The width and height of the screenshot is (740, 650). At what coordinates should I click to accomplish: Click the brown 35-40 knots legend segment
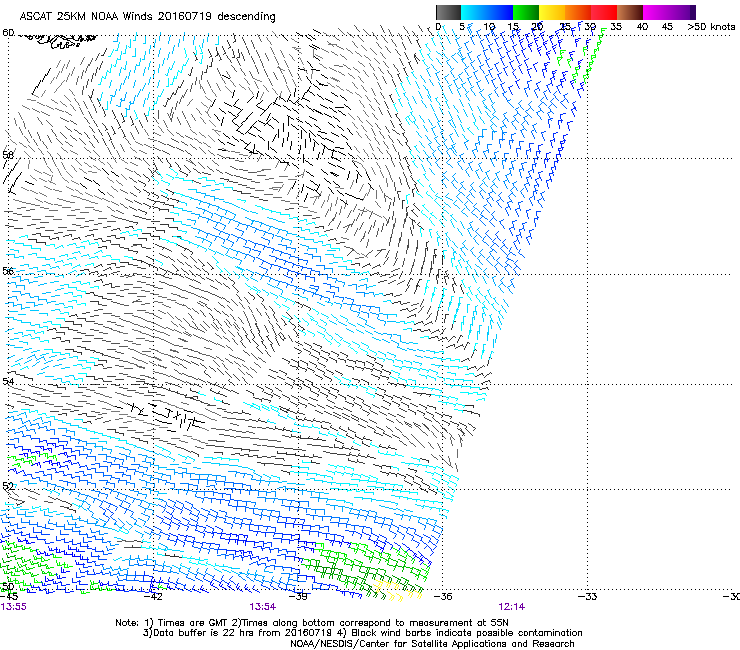click(630, 12)
